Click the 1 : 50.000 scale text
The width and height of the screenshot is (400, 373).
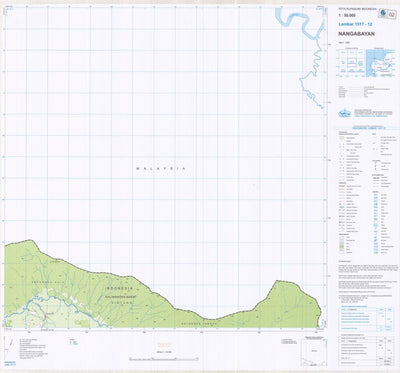coord(347,15)
